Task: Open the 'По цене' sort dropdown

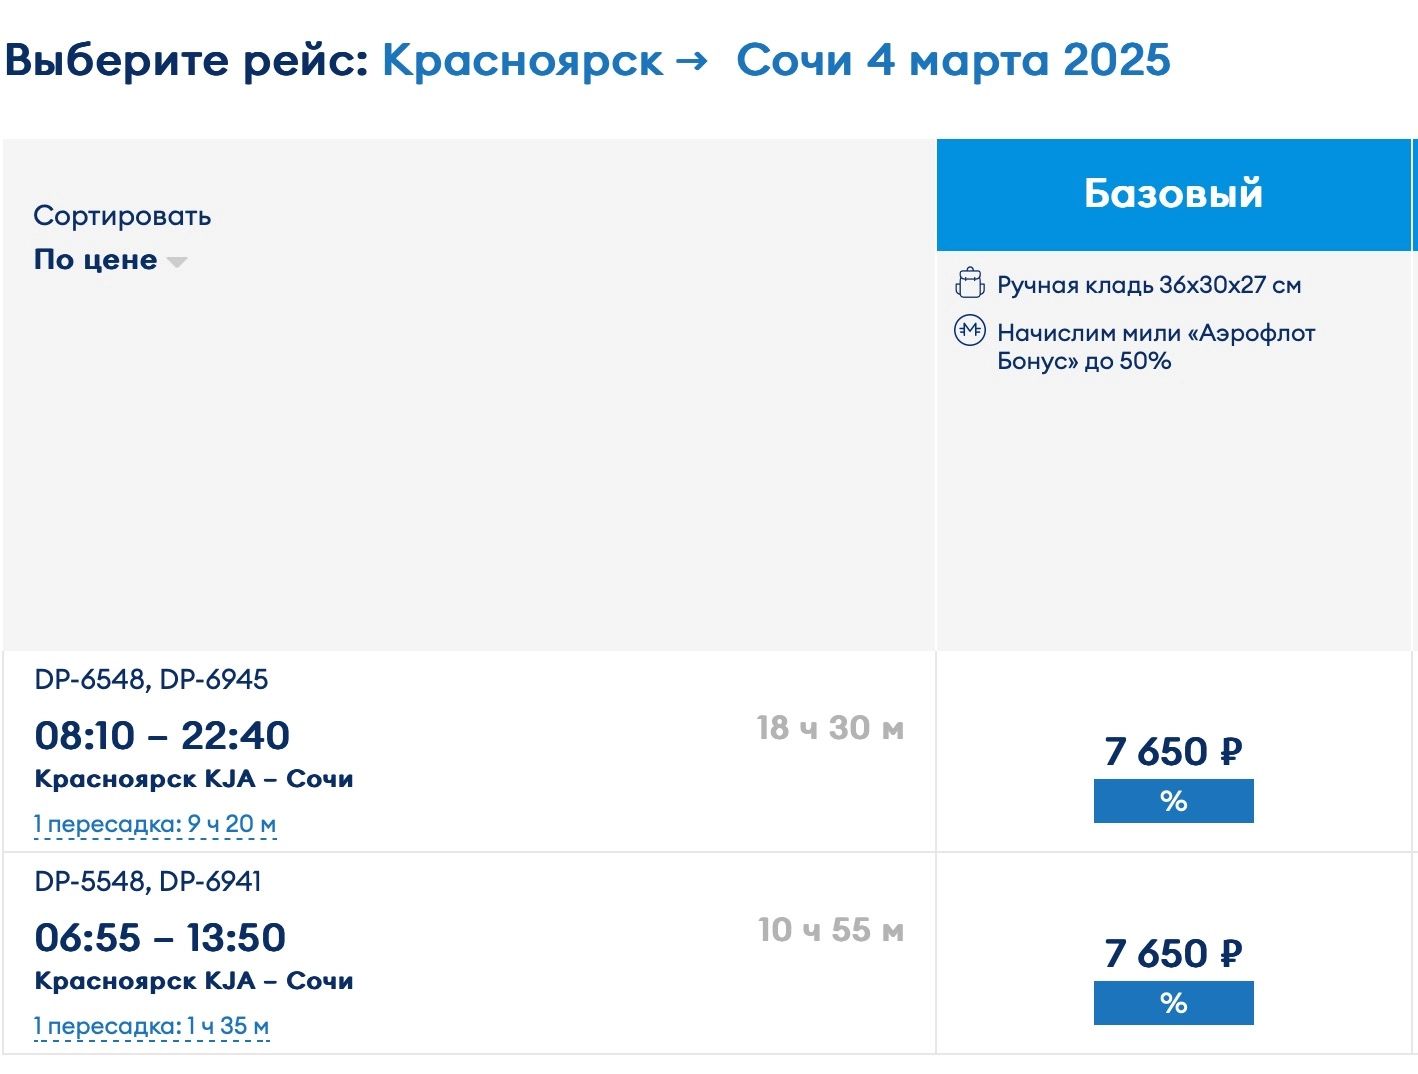Action: tap(110, 260)
